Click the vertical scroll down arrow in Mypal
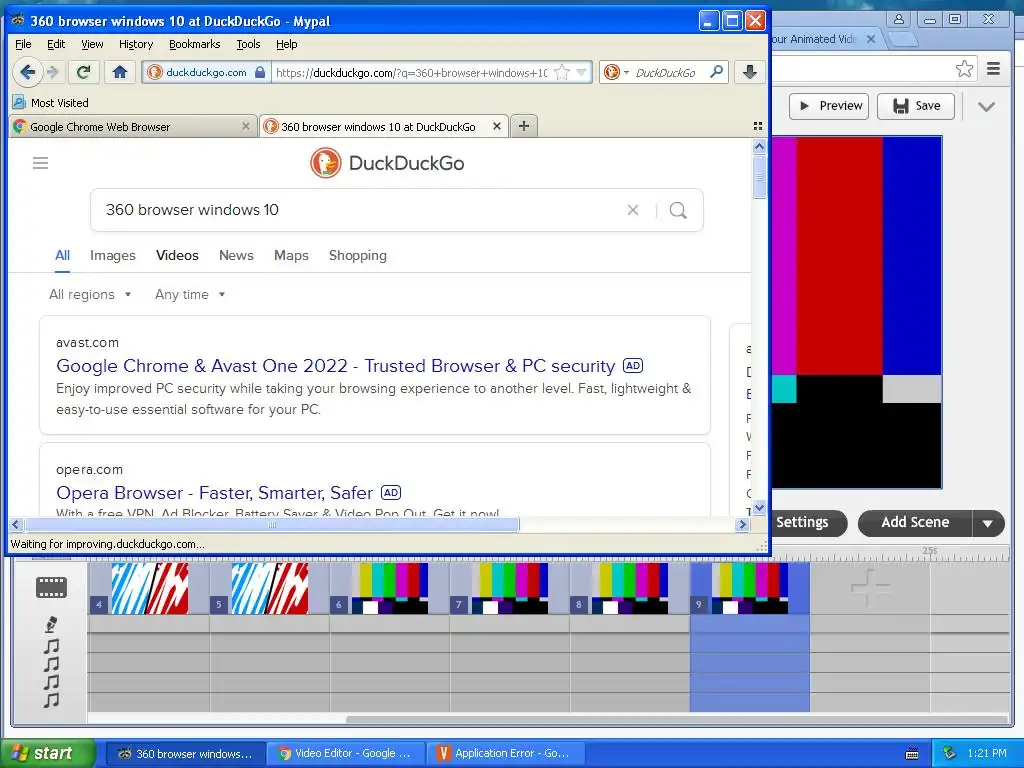The image size is (1024, 768). click(x=759, y=507)
